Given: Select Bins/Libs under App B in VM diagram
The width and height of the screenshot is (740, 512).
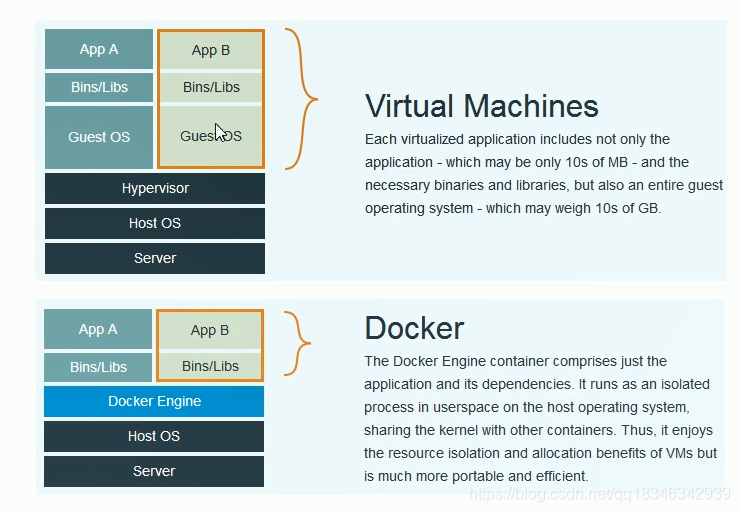Looking at the screenshot, I should [211, 87].
